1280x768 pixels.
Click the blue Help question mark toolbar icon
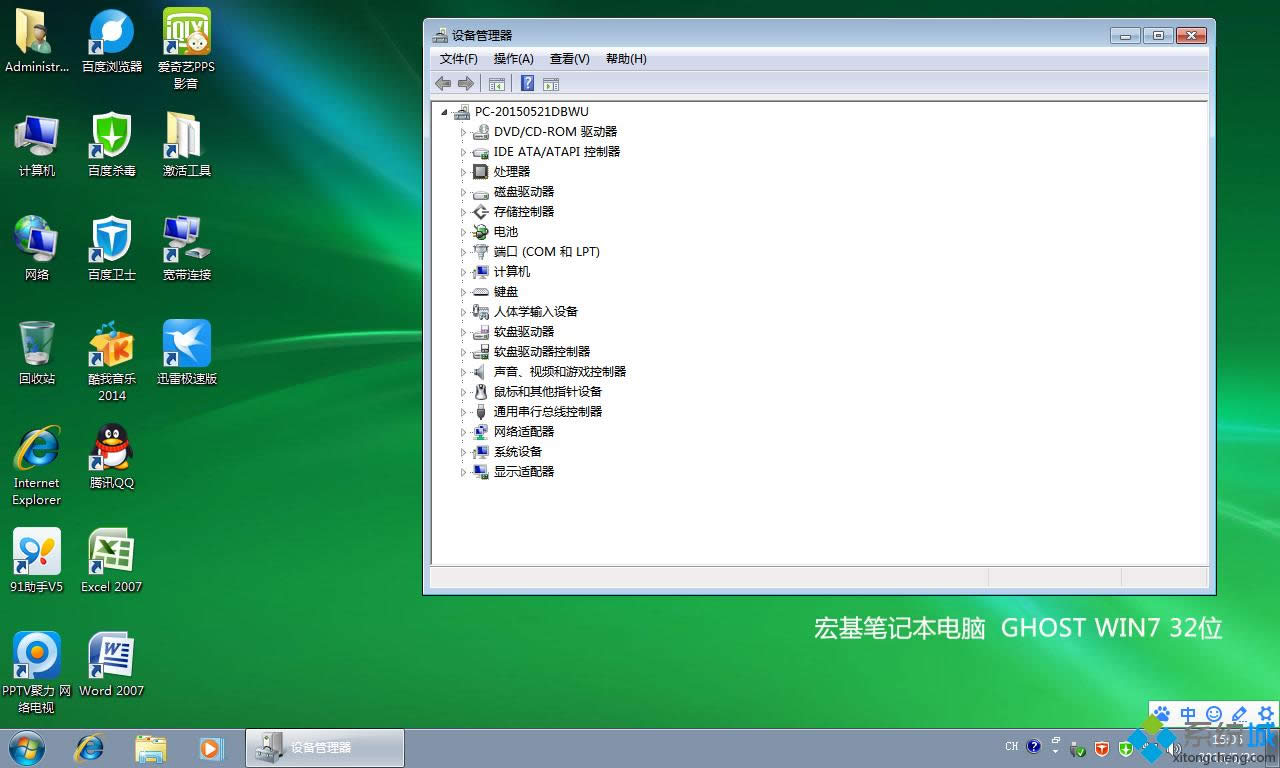click(x=527, y=84)
